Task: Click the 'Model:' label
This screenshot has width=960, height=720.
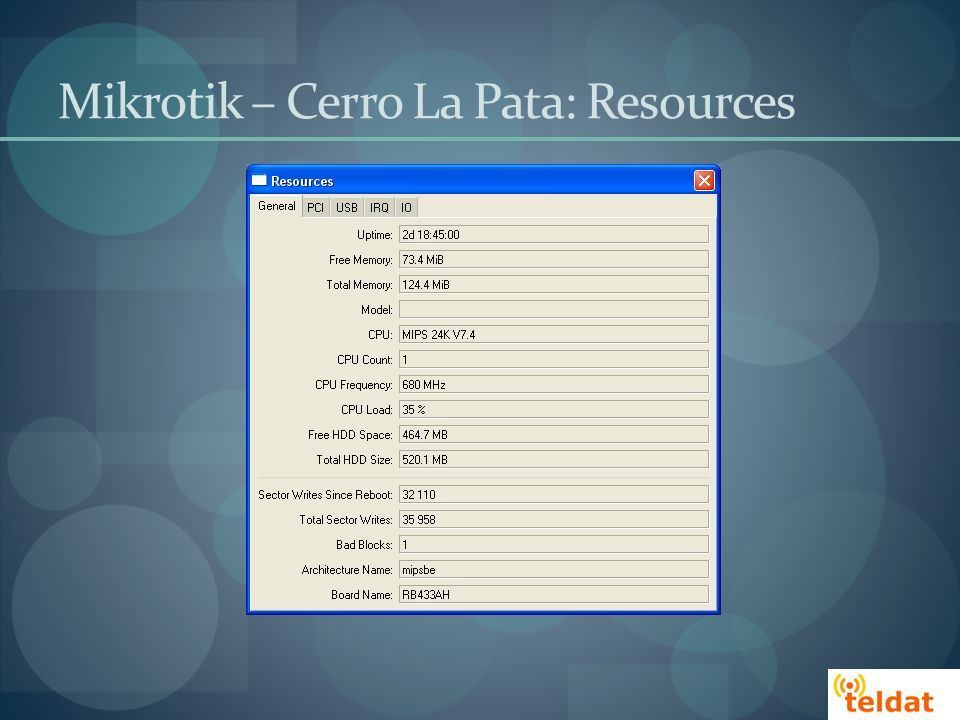Action: [377, 310]
